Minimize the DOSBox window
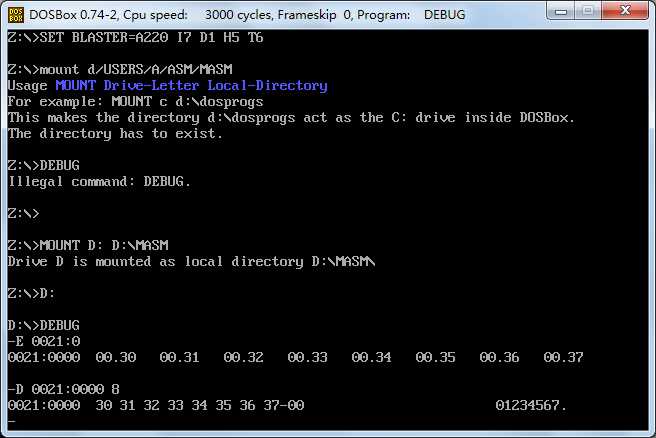The height and width of the screenshot is (438, 656). [x=561, y=11]
